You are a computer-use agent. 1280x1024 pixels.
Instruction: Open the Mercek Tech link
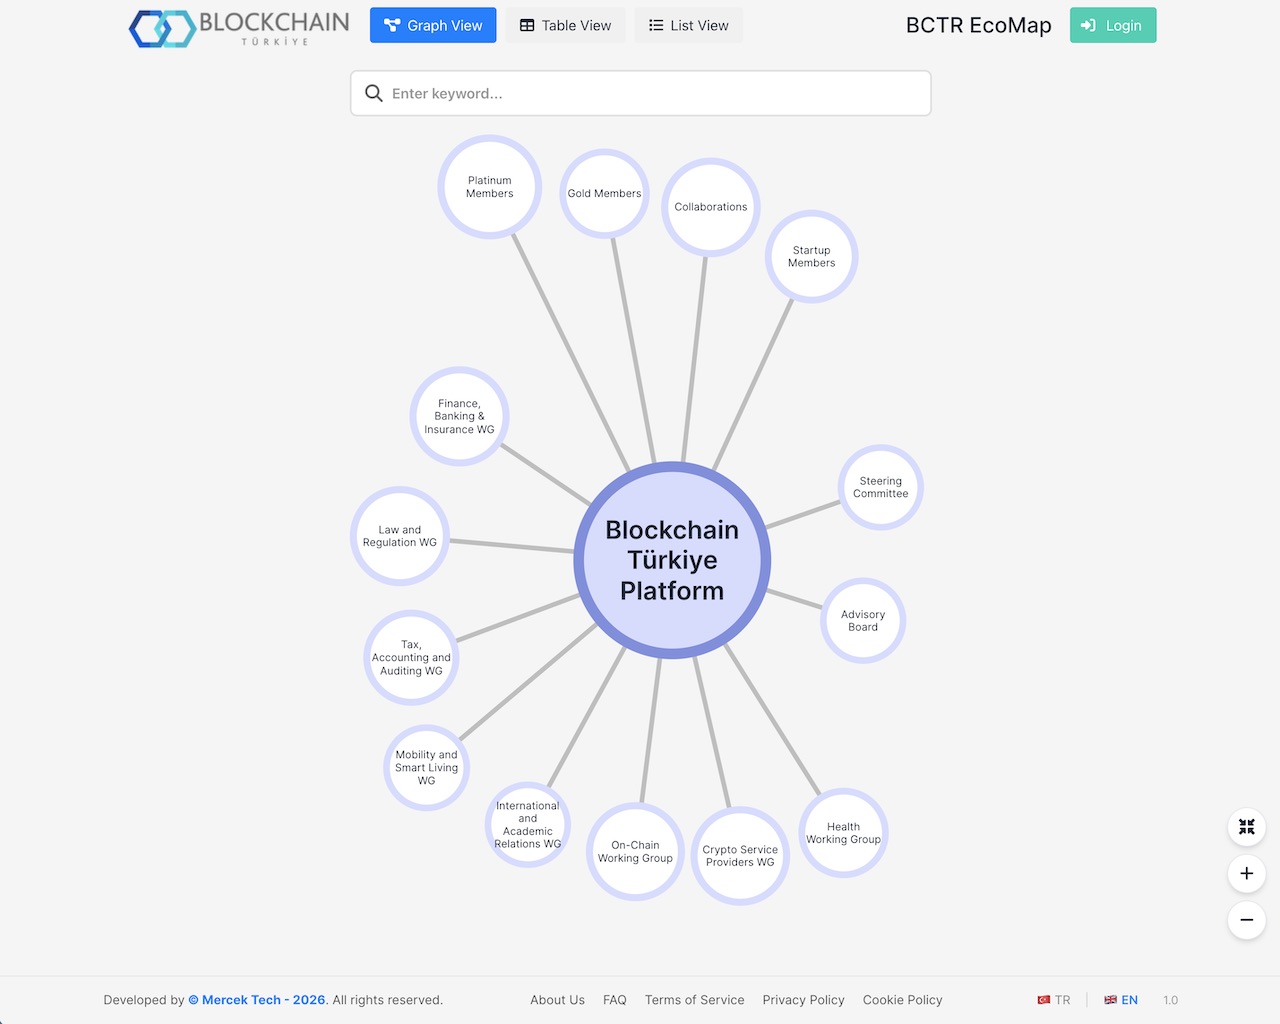(x=257, y=1000)
